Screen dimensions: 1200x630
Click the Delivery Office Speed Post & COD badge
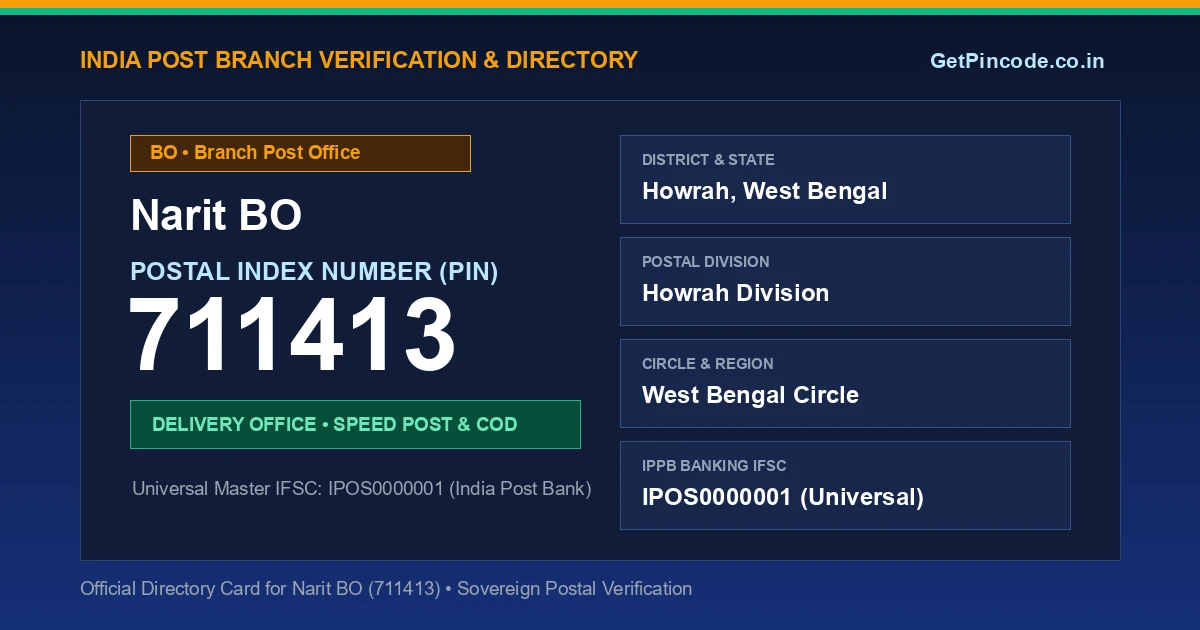355,424
